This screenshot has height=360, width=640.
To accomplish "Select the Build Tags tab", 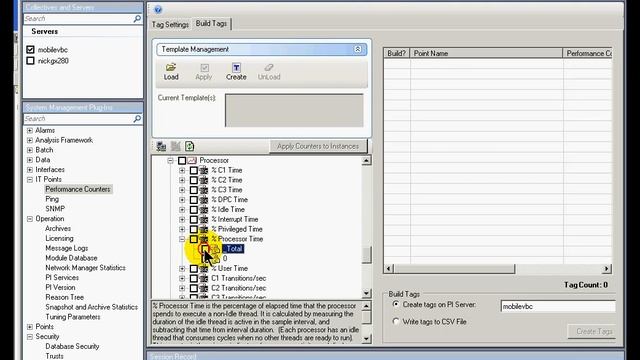I will [x=211, y=24].
